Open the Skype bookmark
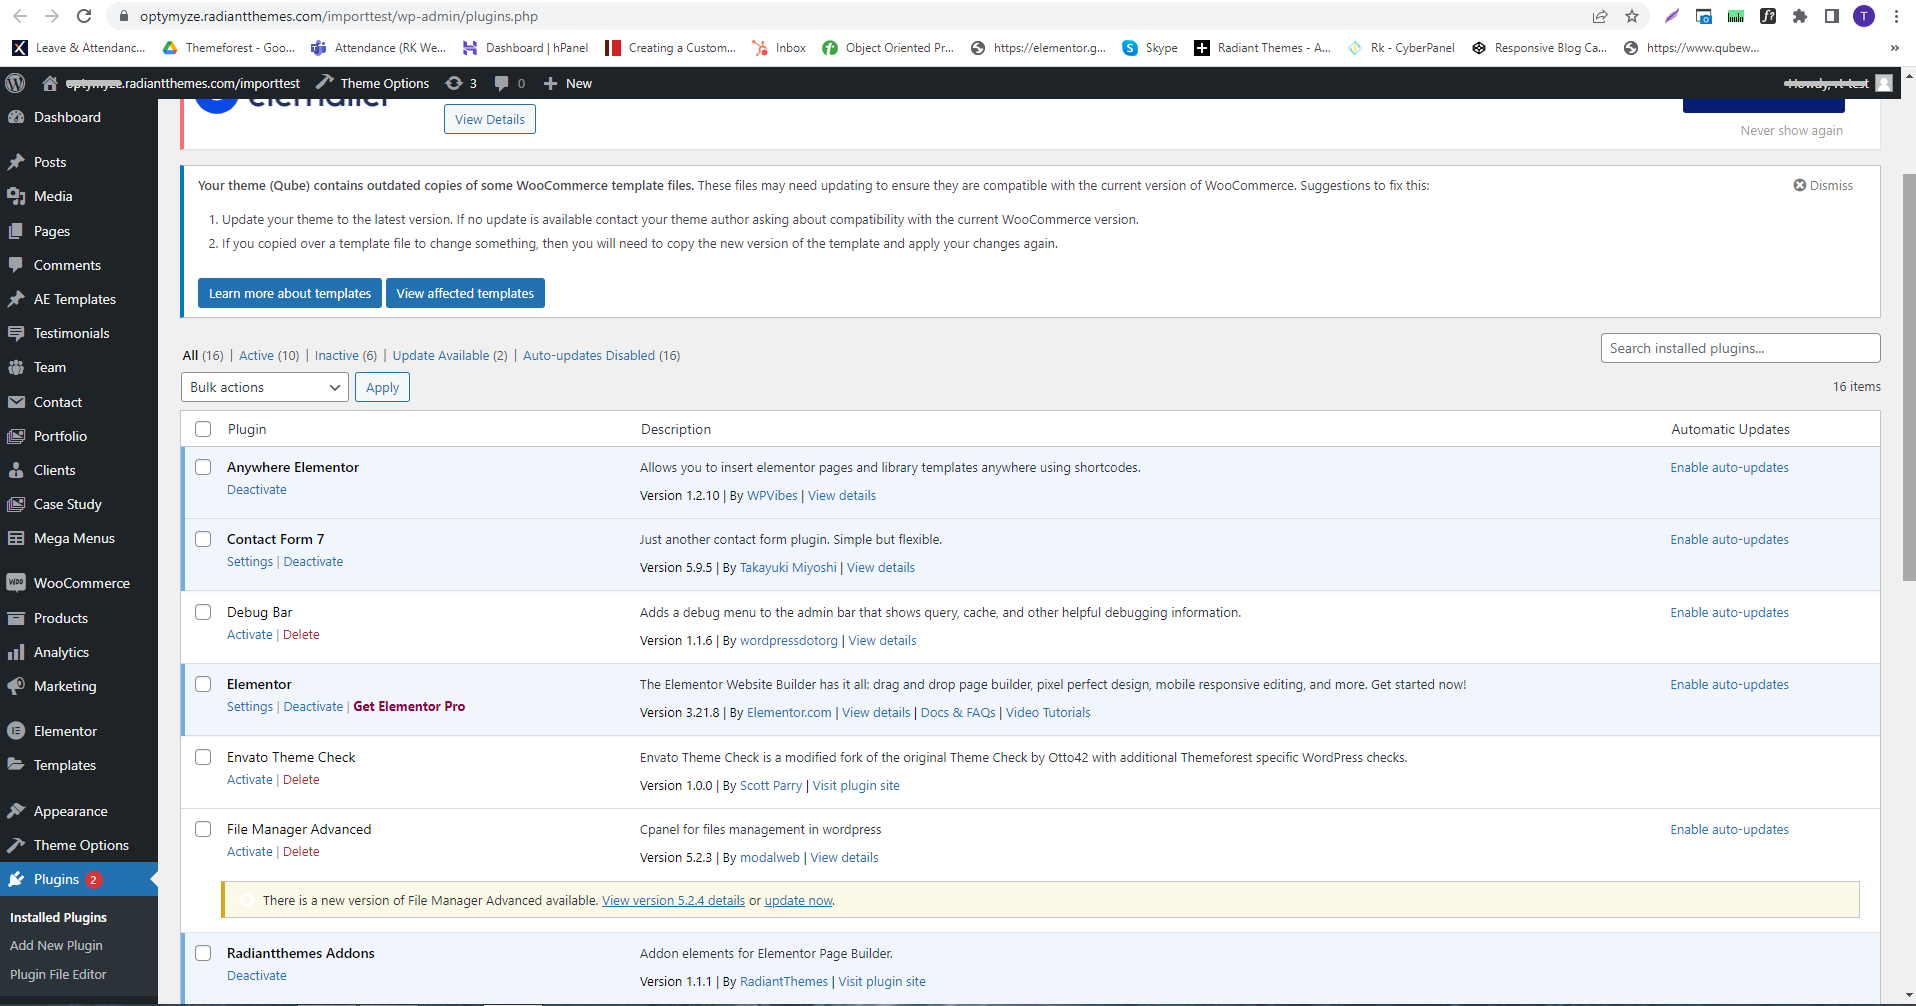This screenshot has height=1006, width=1916. [x=1150, y=48]
